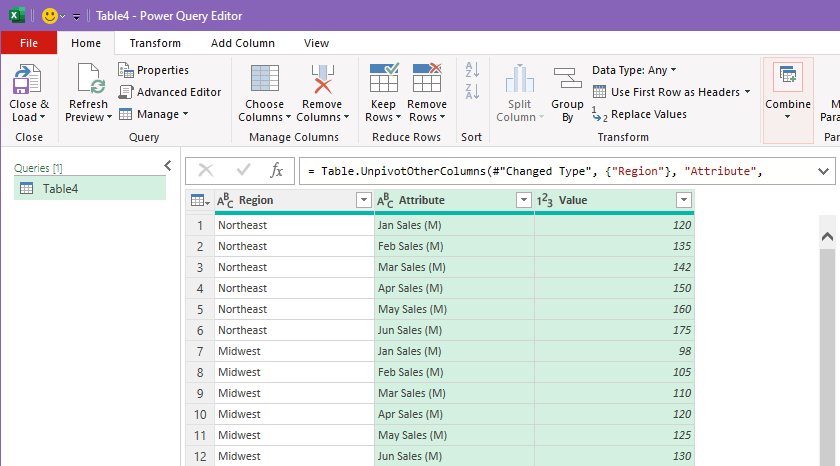This screenshot has height=466, width=840.
Task: Select value 110 cell
Action: [x=614, y=393]
